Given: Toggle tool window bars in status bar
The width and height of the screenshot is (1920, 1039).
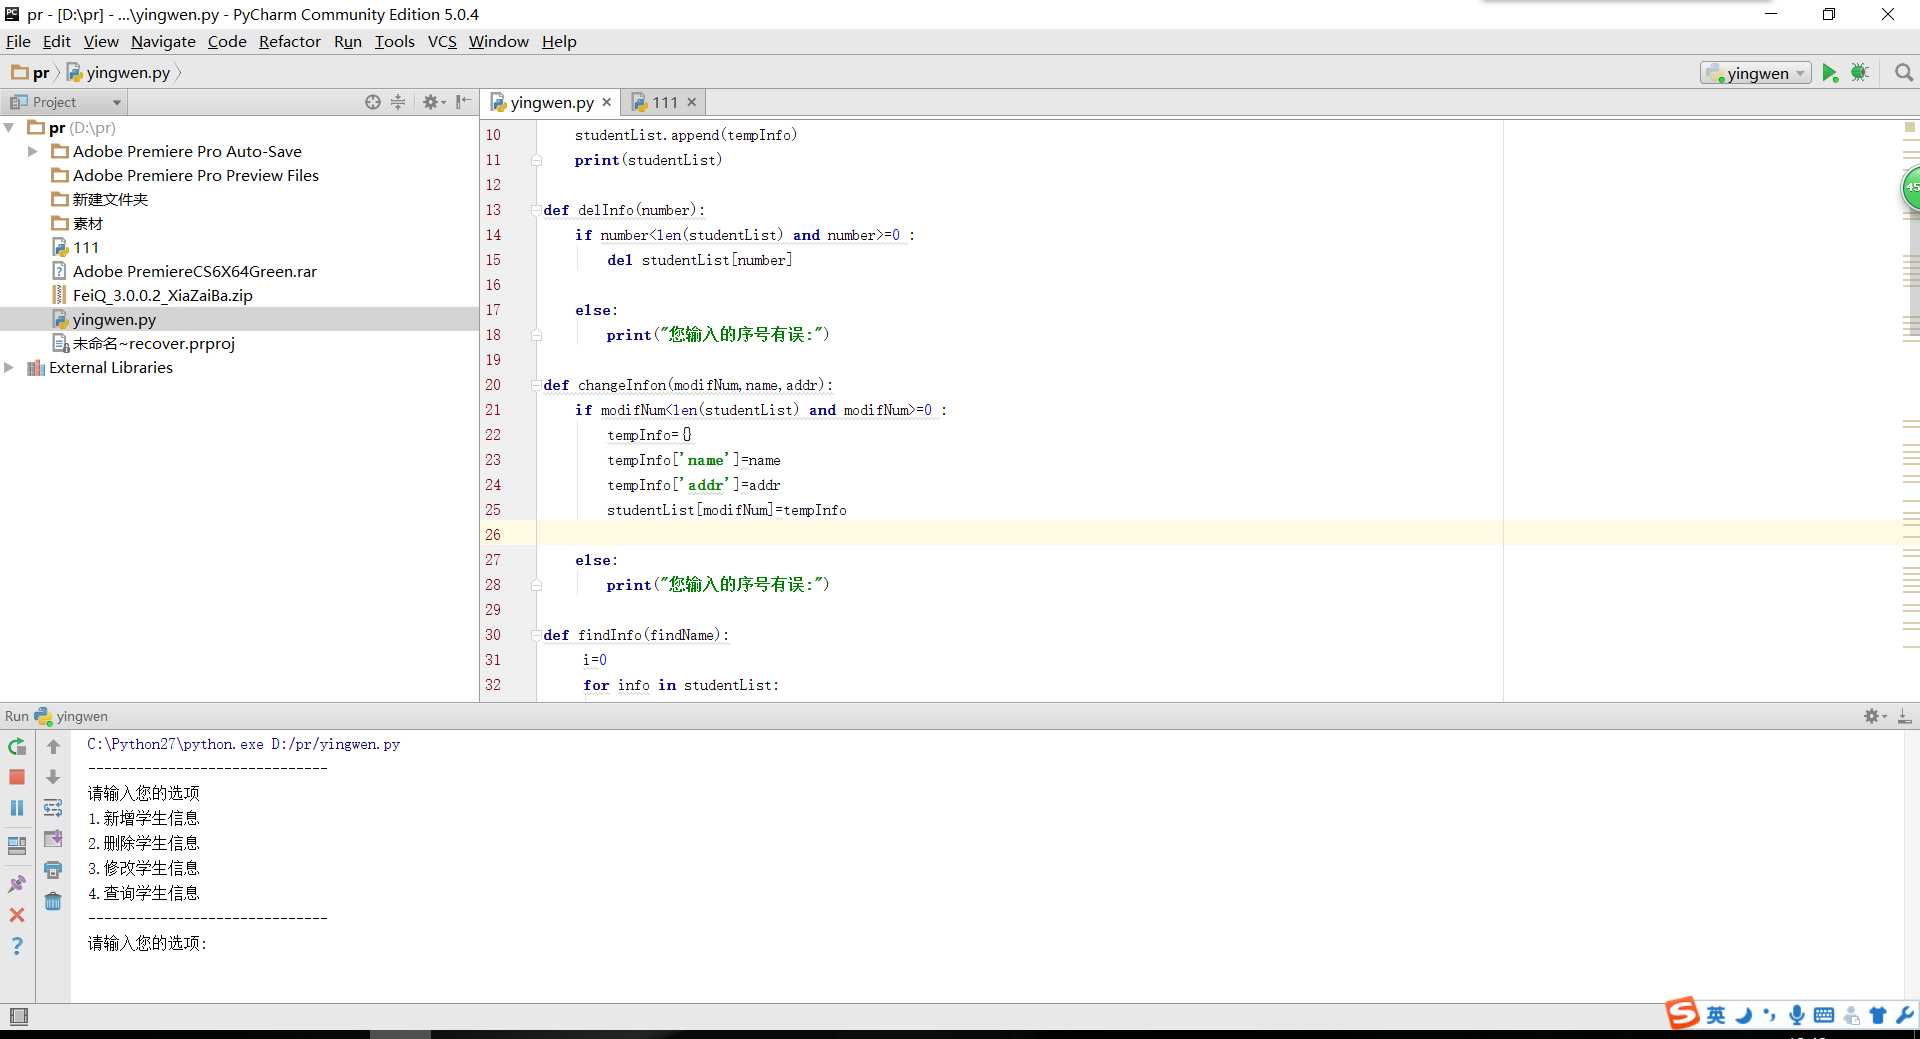Looking at the screenshot, I should [18, 1016].
